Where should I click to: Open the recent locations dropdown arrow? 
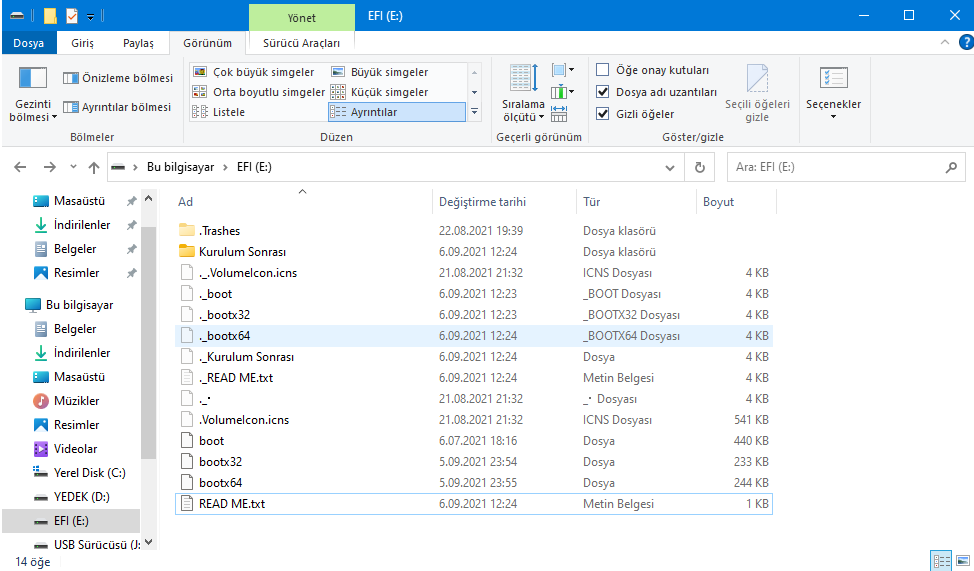[x=72, y=168]
